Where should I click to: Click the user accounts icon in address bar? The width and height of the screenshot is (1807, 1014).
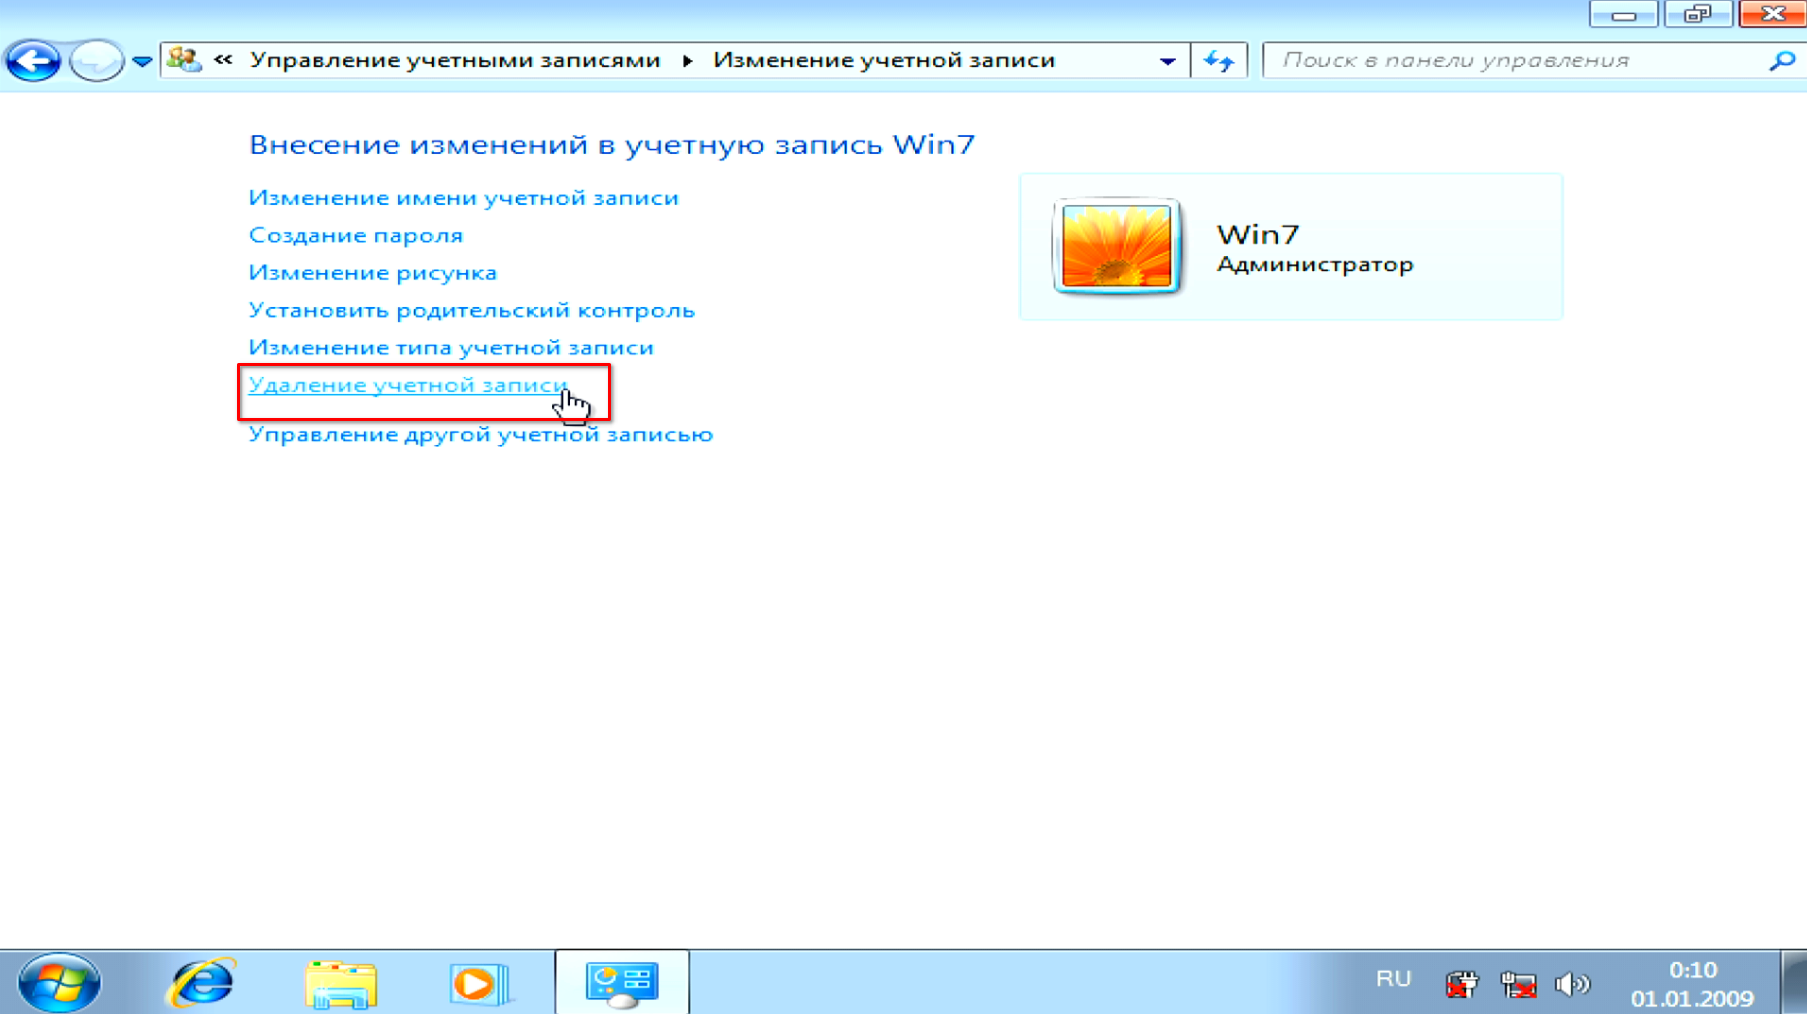coord(184,60)
